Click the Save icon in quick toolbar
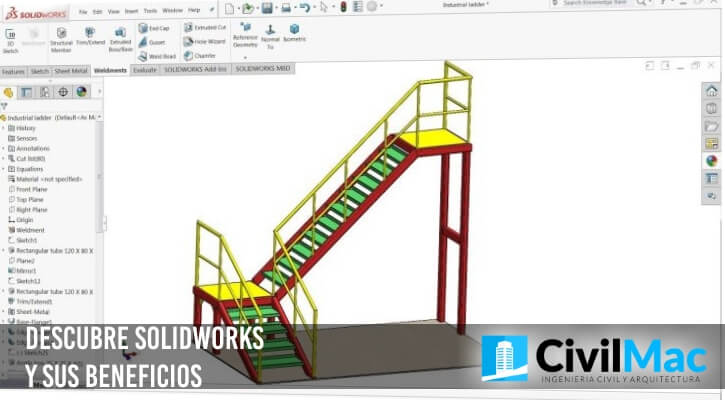This screenshot has width=725, height=400. coord(268,8)
